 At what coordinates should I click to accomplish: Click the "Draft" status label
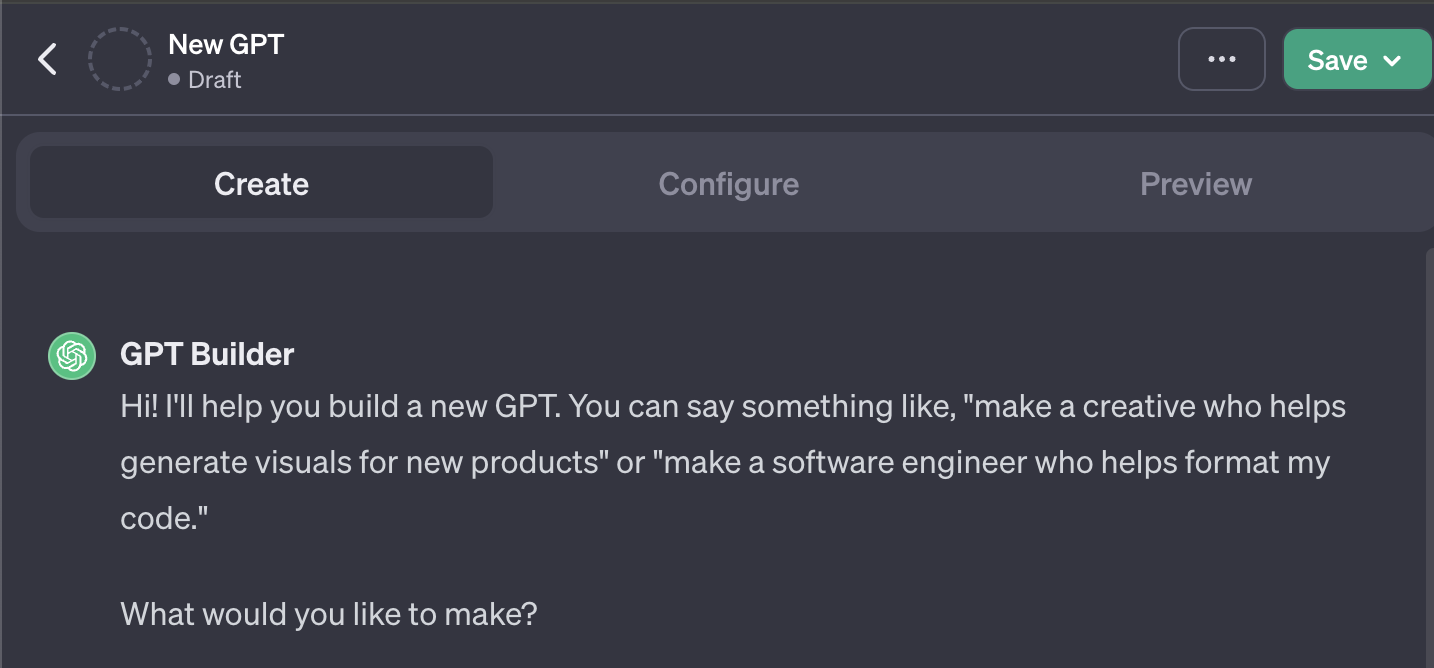point(214,80)
